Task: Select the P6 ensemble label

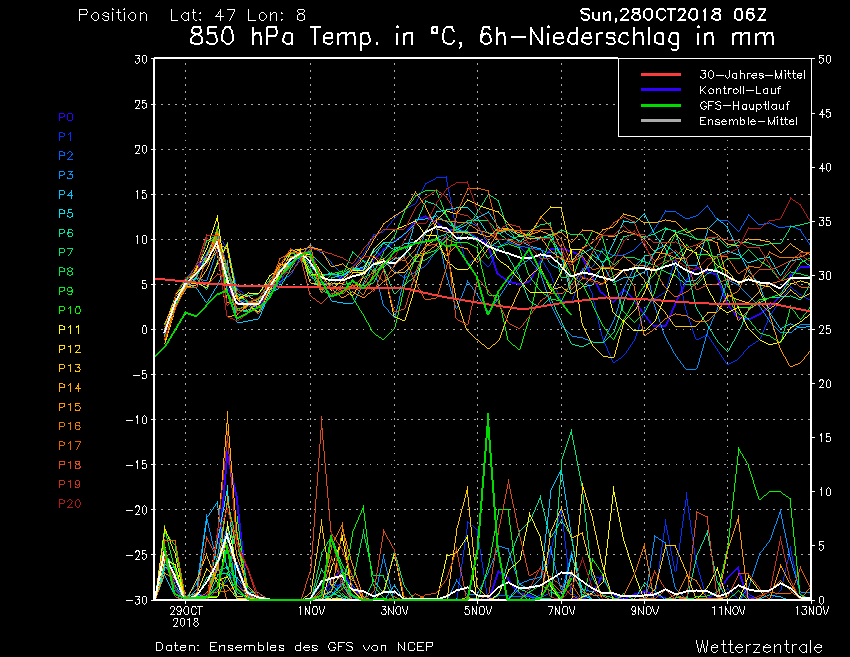Action: pyautogui.click(x=66, y=233)
